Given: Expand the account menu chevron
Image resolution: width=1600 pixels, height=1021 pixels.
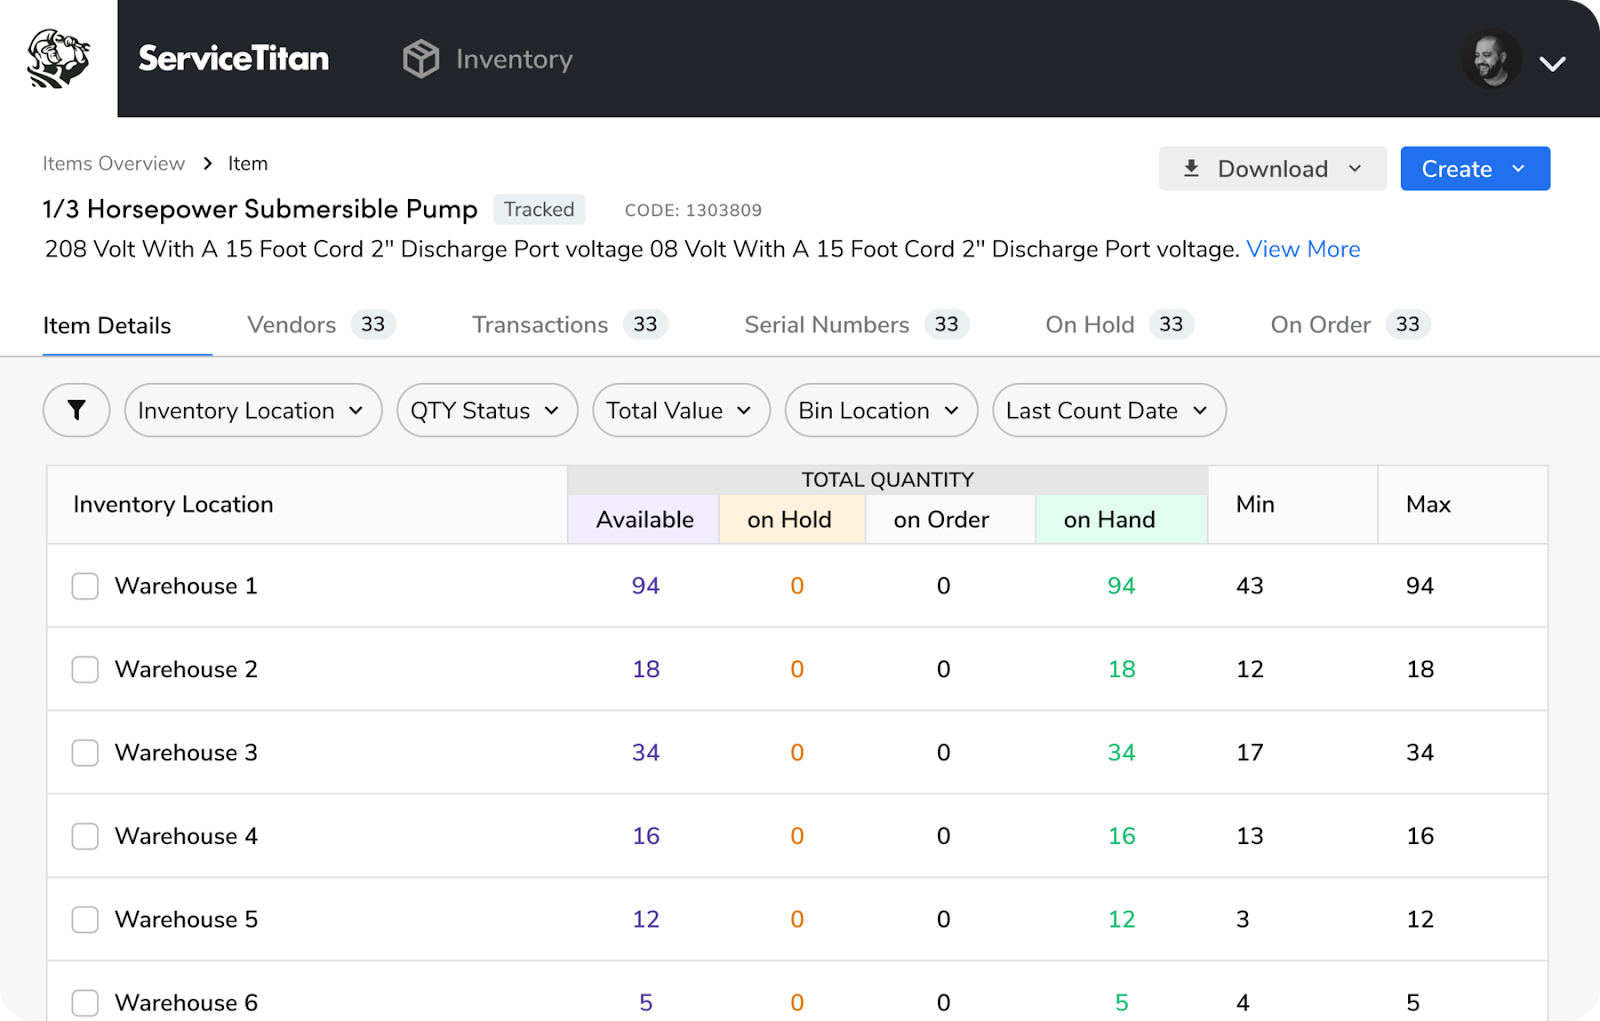Looking at the screenshot, I should click(x=1552, y=64).
